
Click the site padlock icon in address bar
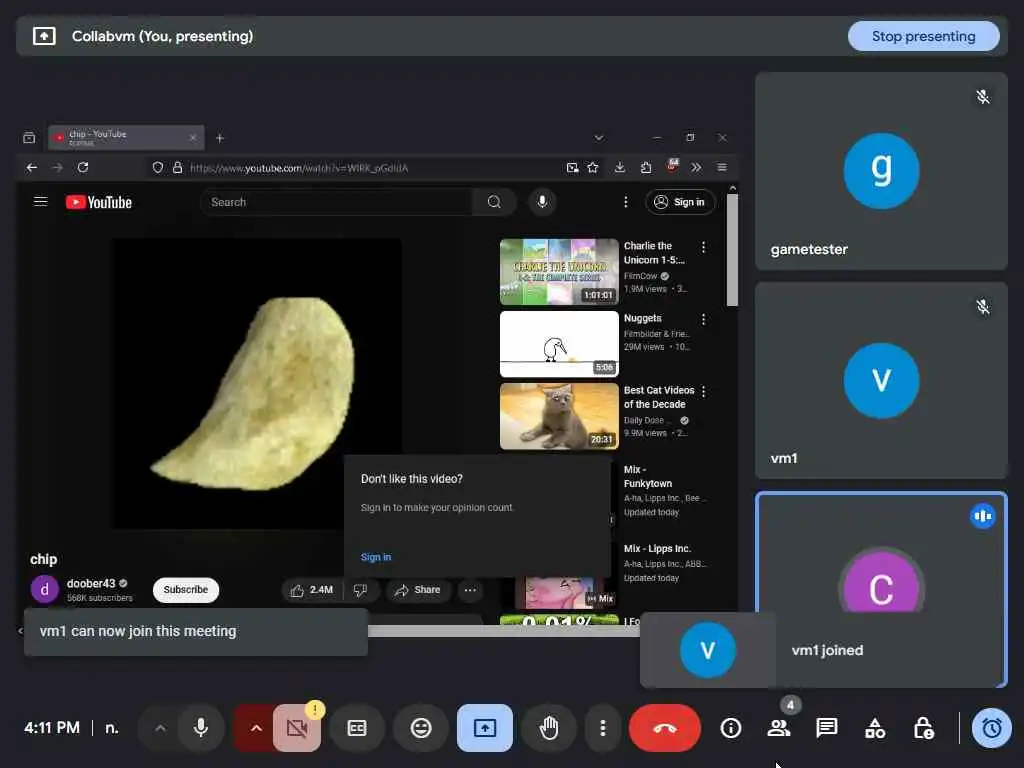pos(178,168)
